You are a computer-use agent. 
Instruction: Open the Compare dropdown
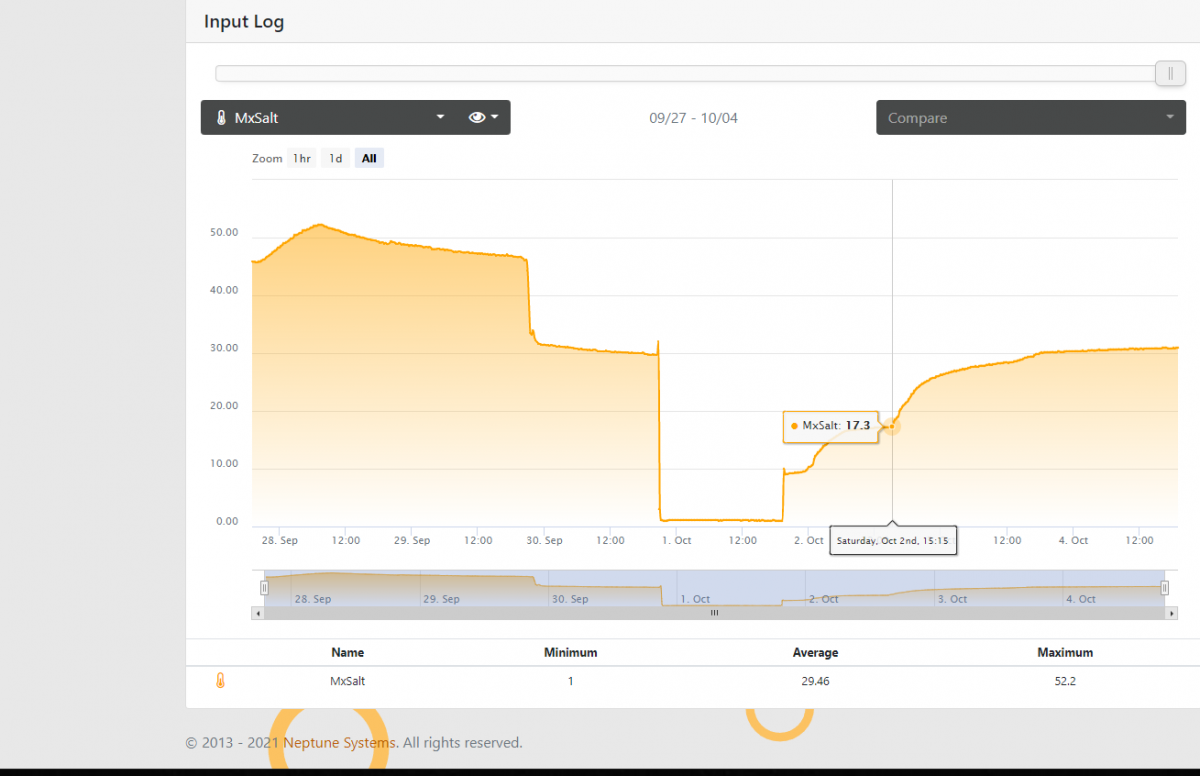[1031, 117]
